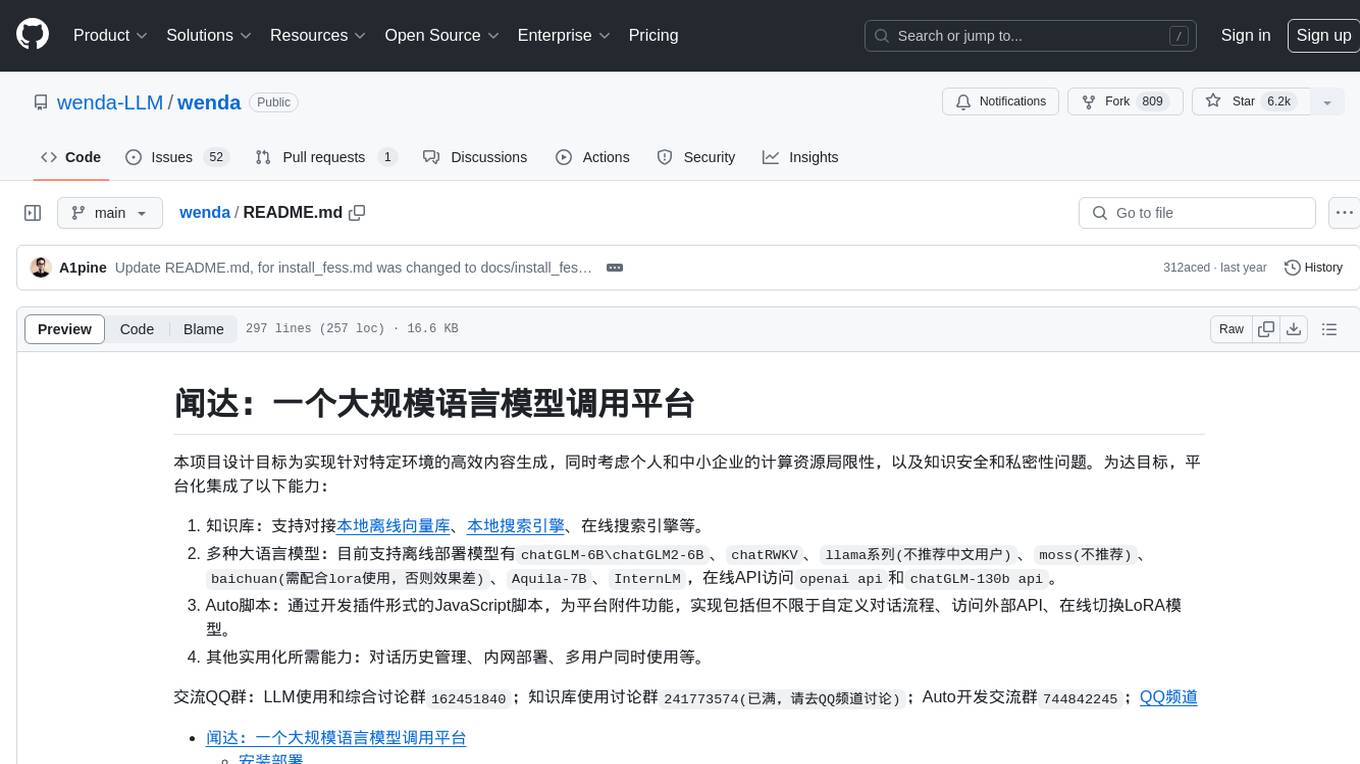Open the more file actions menu
Viewport: 1360px width, 764px height.
click(x=1344, y=213)
